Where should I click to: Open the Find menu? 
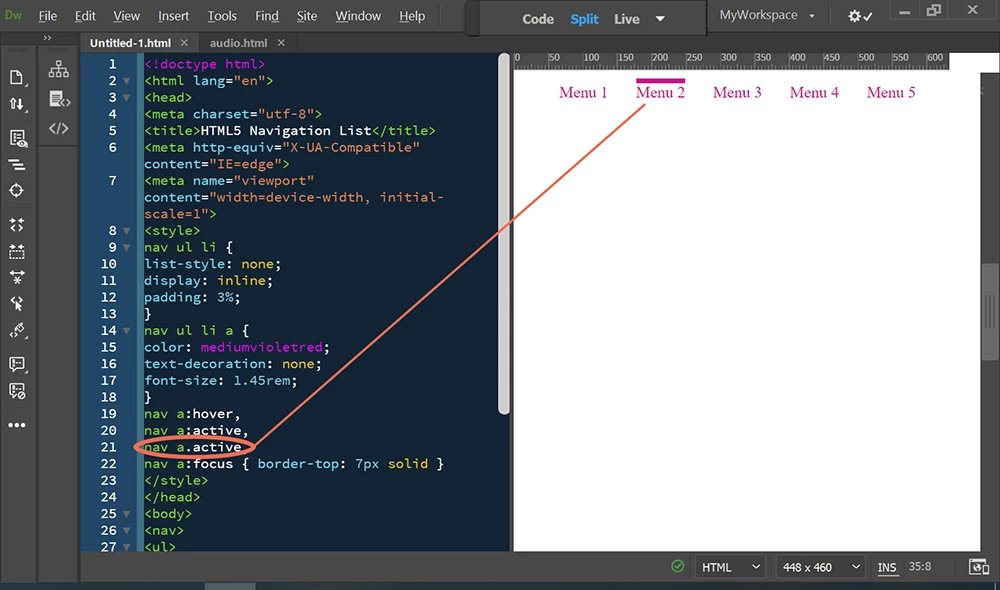click(x=267, y=16)
